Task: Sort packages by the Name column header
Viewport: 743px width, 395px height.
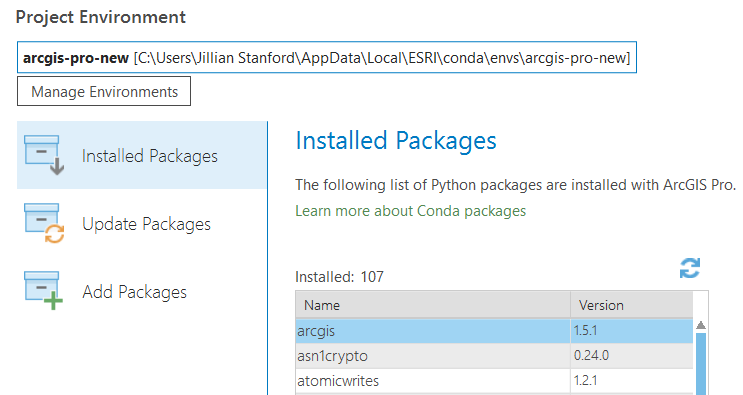Action: pyautogui.click(x=433, y=305)
